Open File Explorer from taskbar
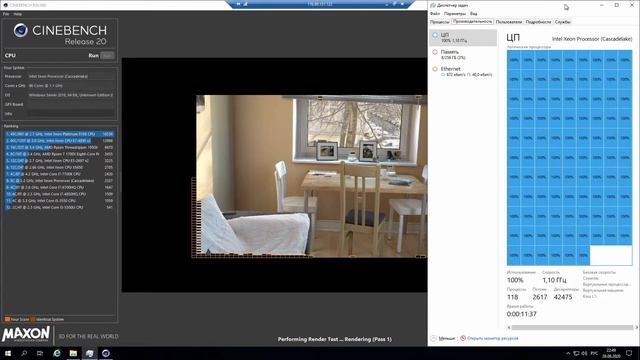This screenshot has width=640, height=360. pos(73,353)
